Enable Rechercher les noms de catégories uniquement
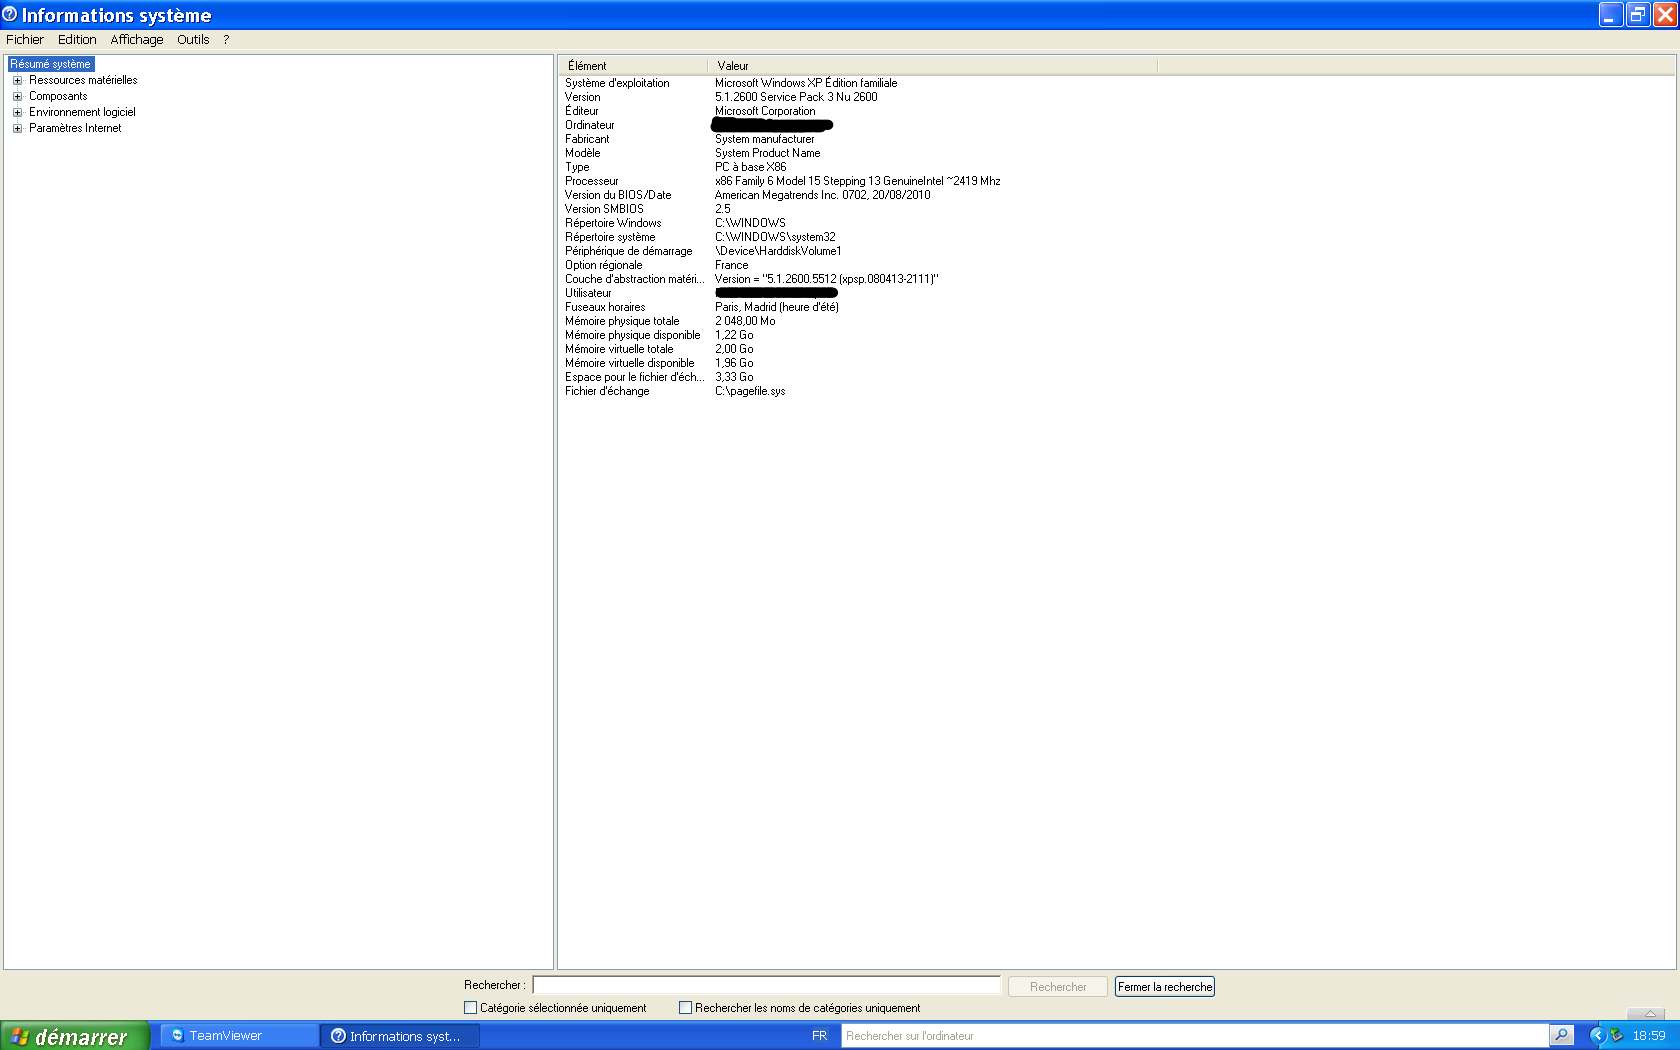 pyautogui.click(x=686, y=1008)
